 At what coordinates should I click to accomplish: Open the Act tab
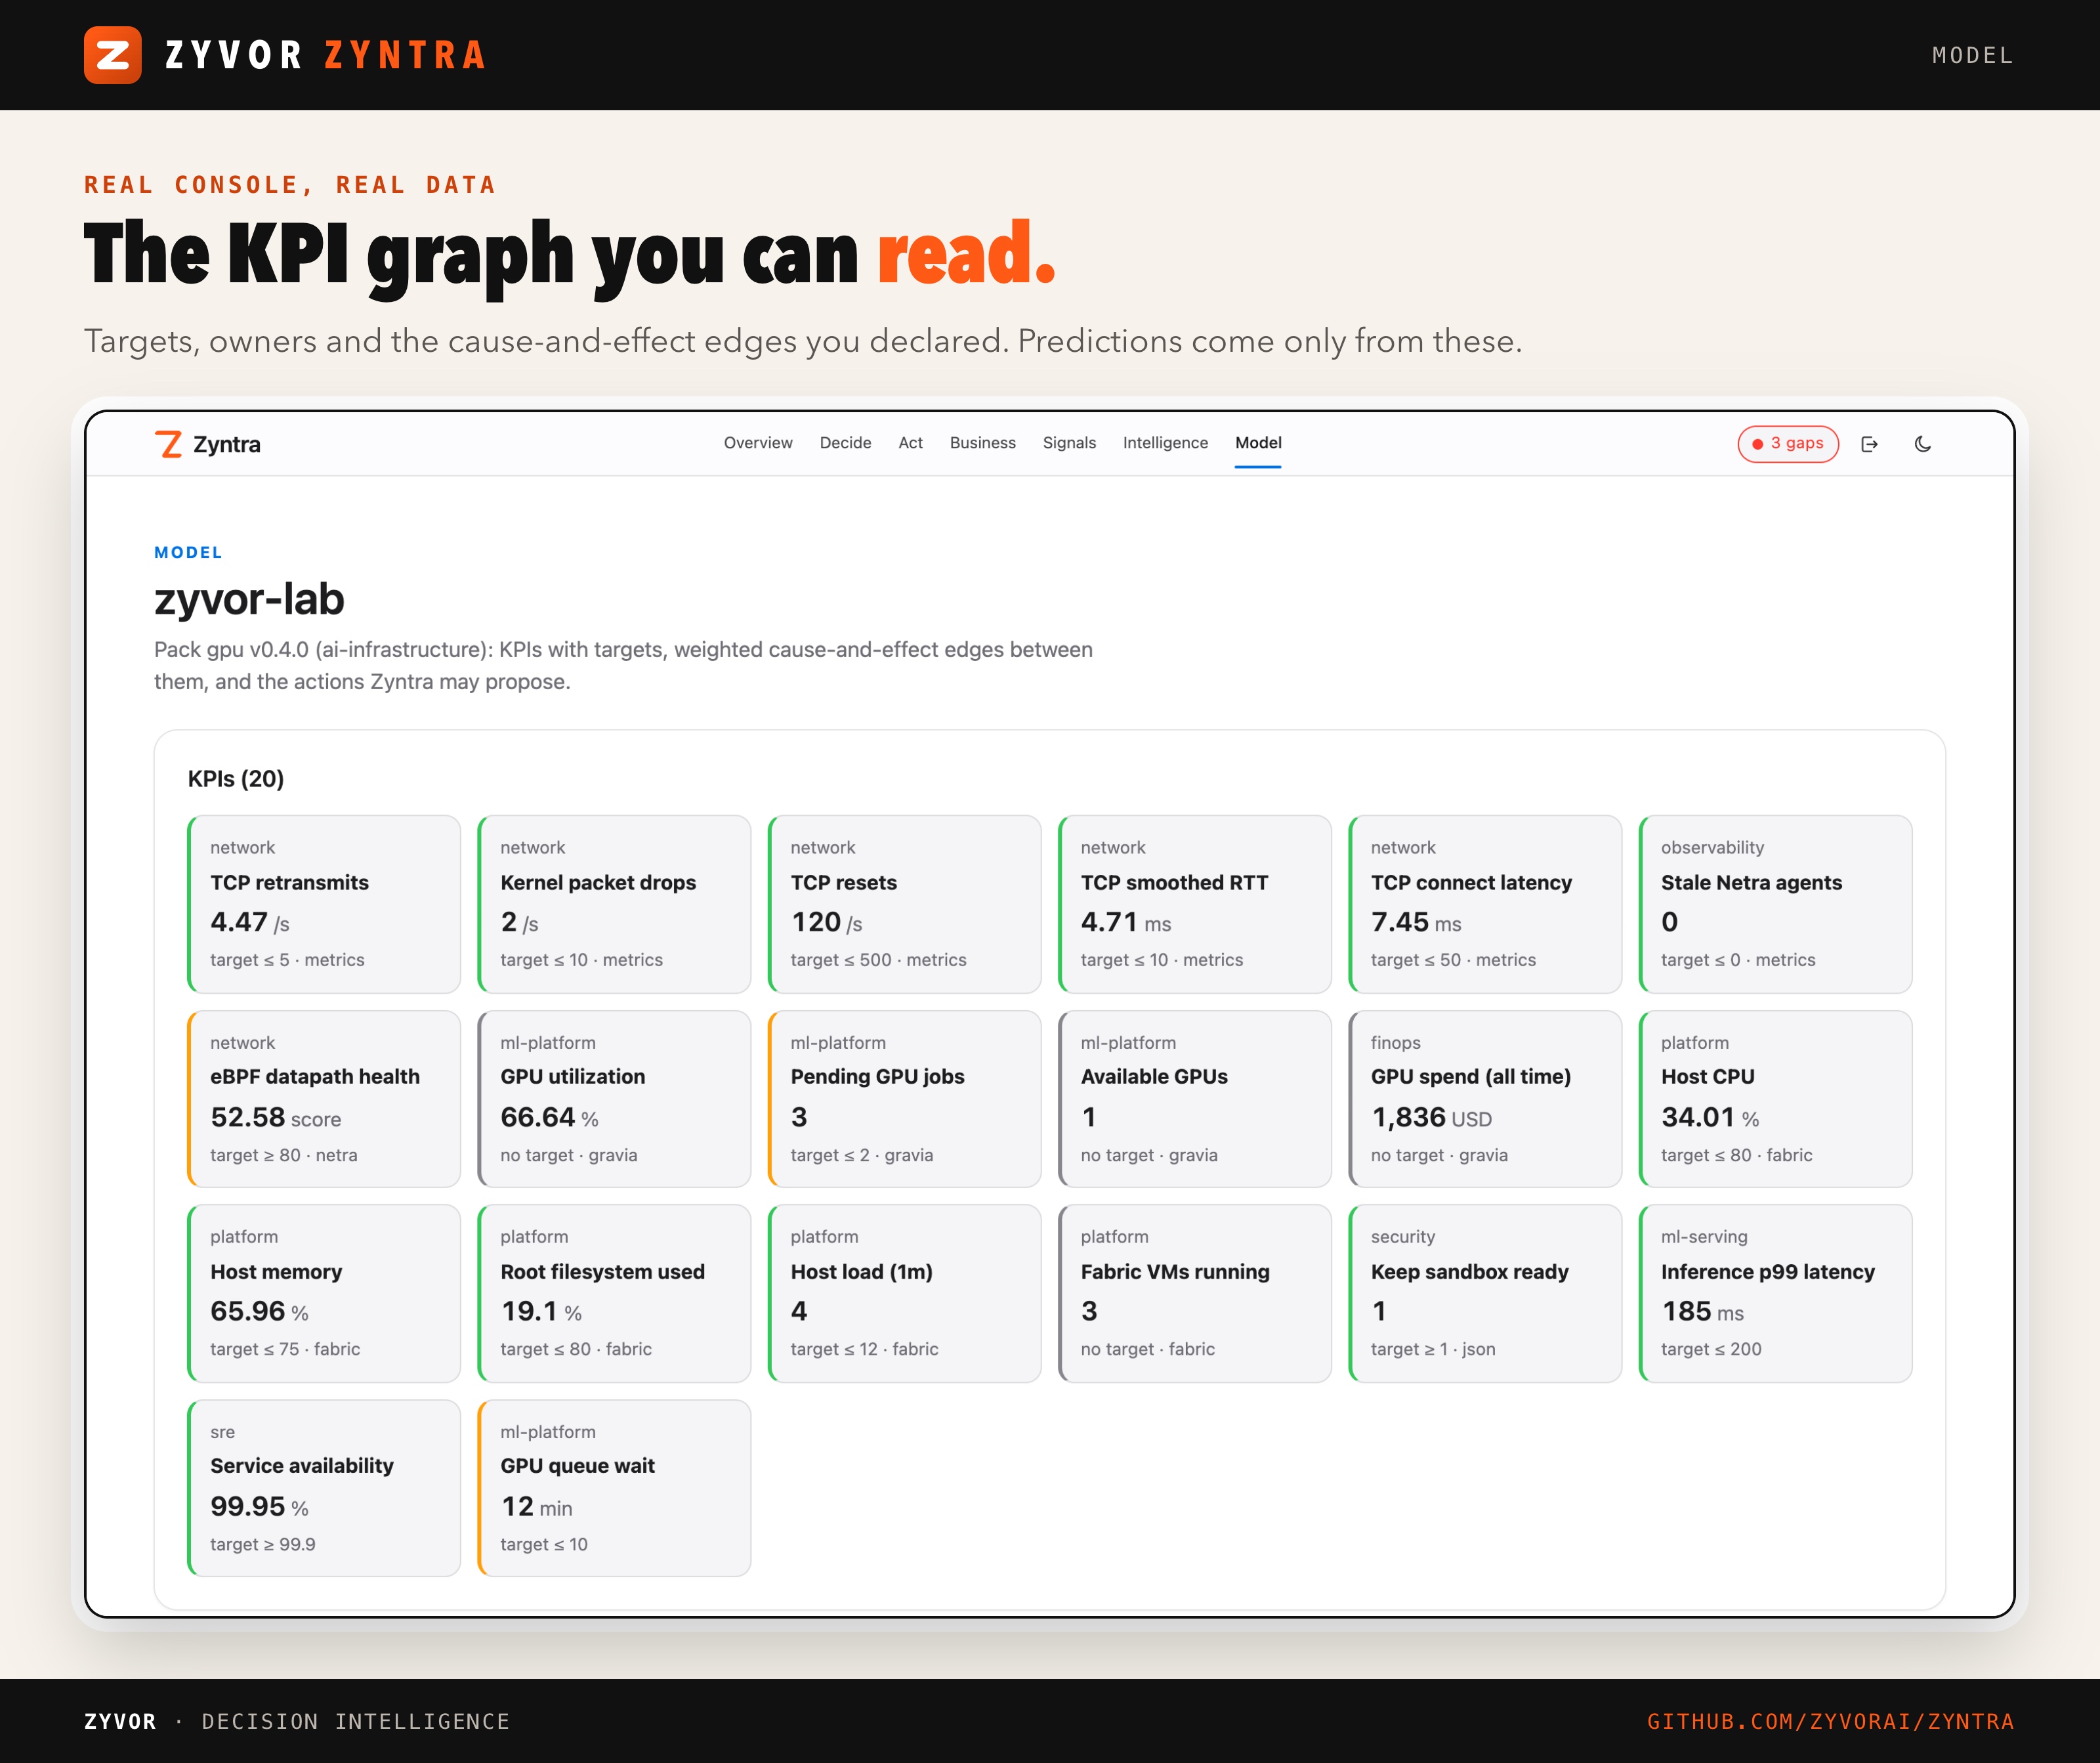pos(910,443)
